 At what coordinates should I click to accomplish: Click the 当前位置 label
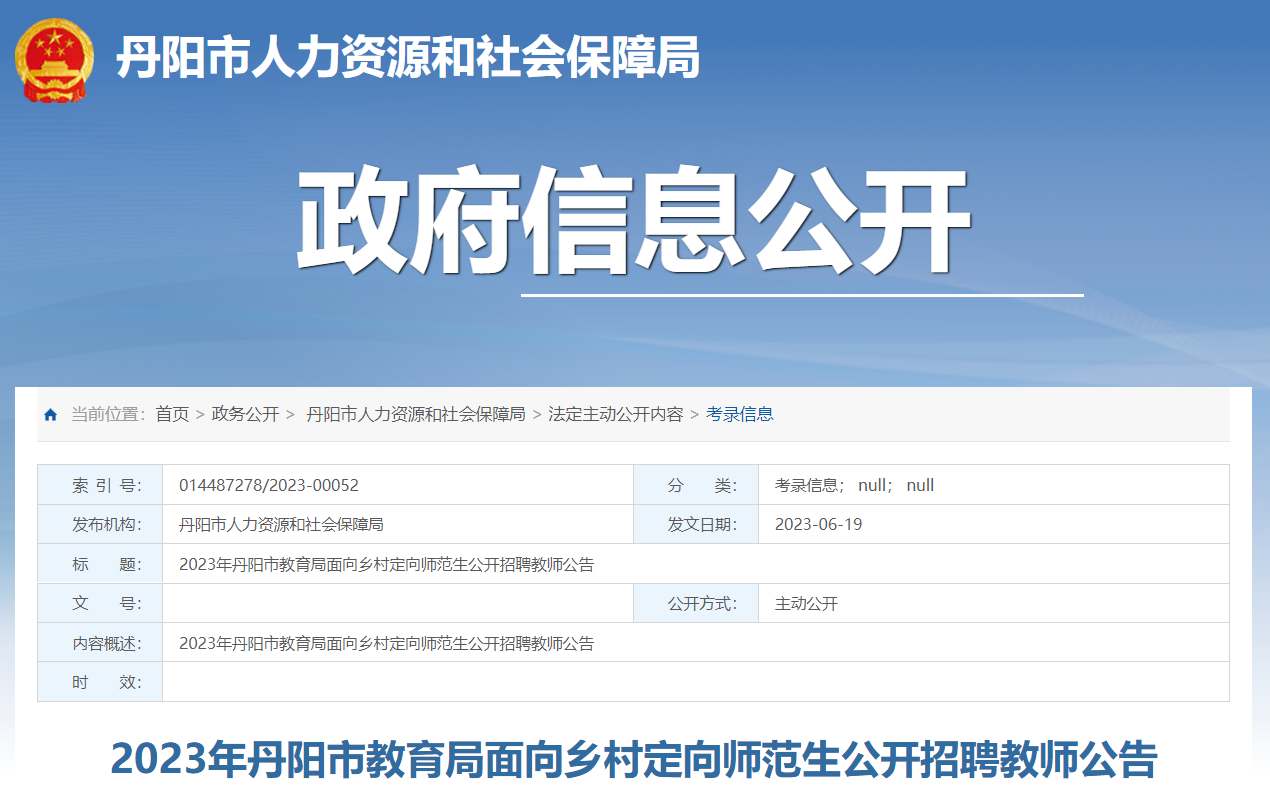(108, 414)
